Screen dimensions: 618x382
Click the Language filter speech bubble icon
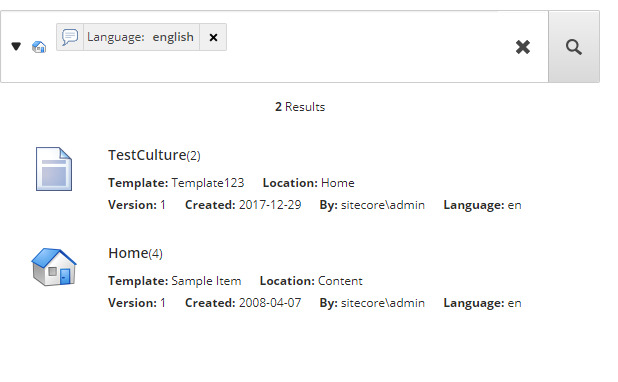(70, 37)
